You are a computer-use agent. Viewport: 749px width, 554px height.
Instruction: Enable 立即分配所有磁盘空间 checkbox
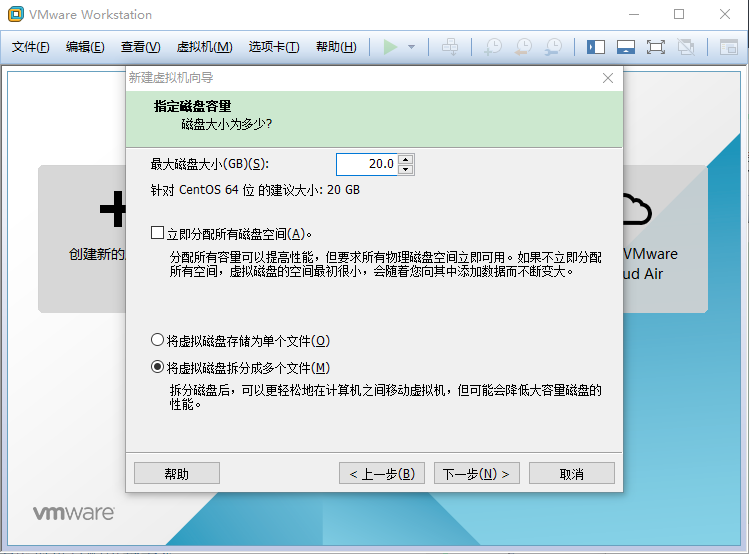(x=157, y=233)
